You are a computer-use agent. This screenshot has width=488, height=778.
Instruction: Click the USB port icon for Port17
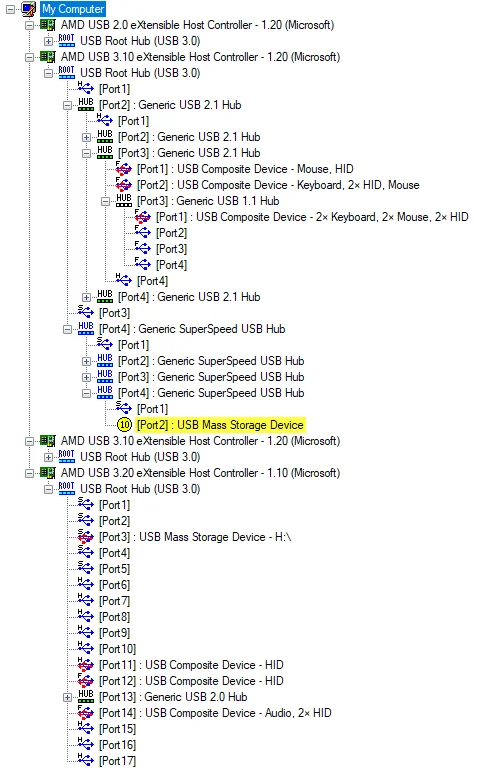[85, 760]
